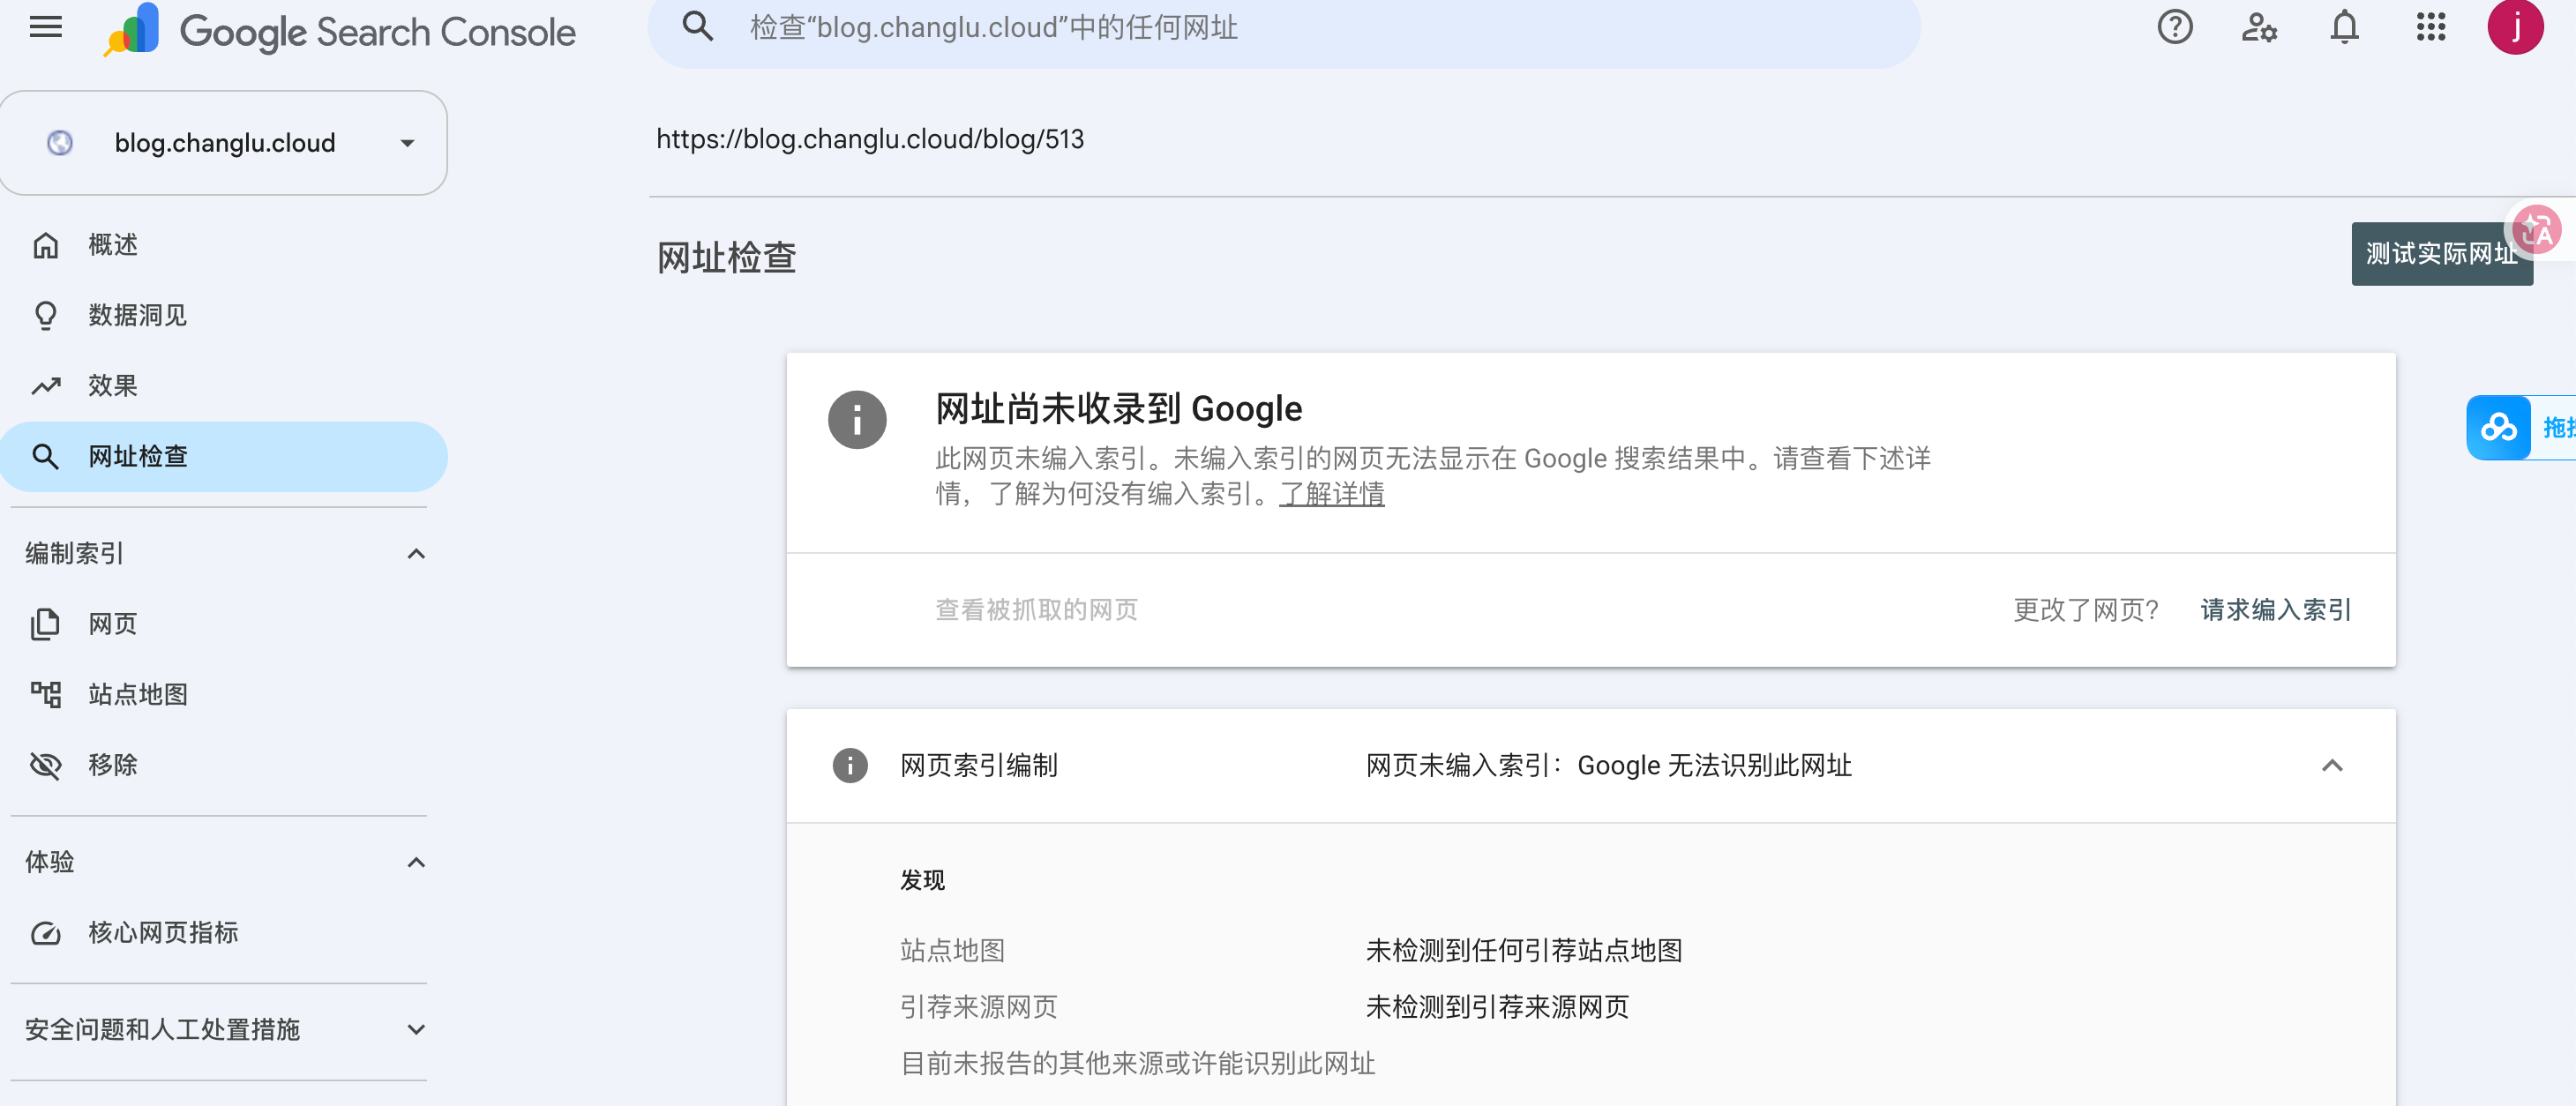The height and width of the screenshot is (1106, 2576).
Task: Open the Google apps grid
Action: (x=2430, y=28)
